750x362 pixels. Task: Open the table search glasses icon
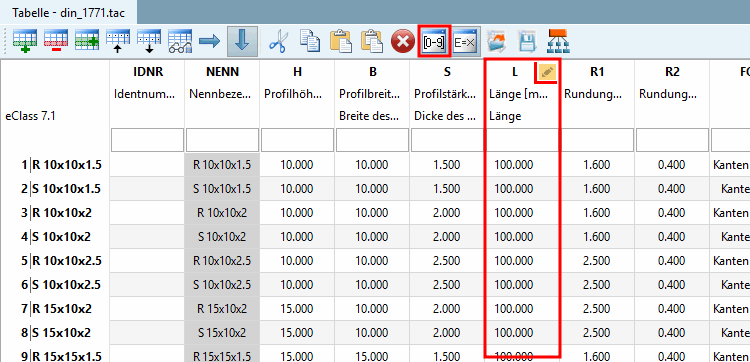click(x=180, y=42)
